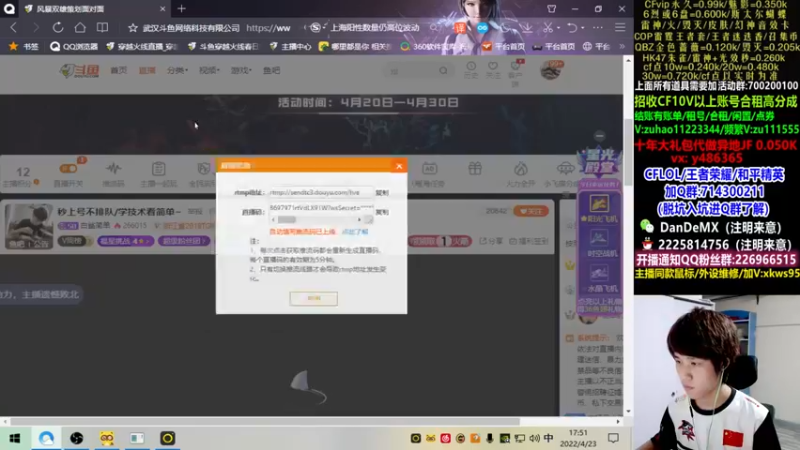The width and height of the screenshot is (800, 450).
Task: Click the Douyu site logo
Action: tap(80, 71)
